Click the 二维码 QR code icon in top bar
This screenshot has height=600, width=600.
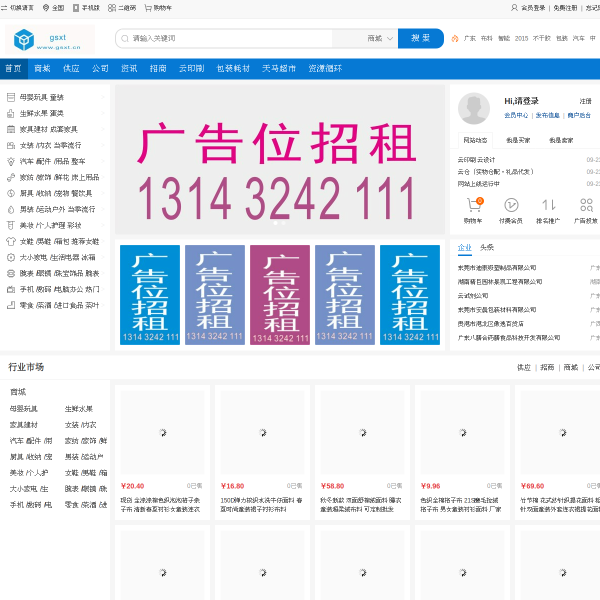[112, 7]
